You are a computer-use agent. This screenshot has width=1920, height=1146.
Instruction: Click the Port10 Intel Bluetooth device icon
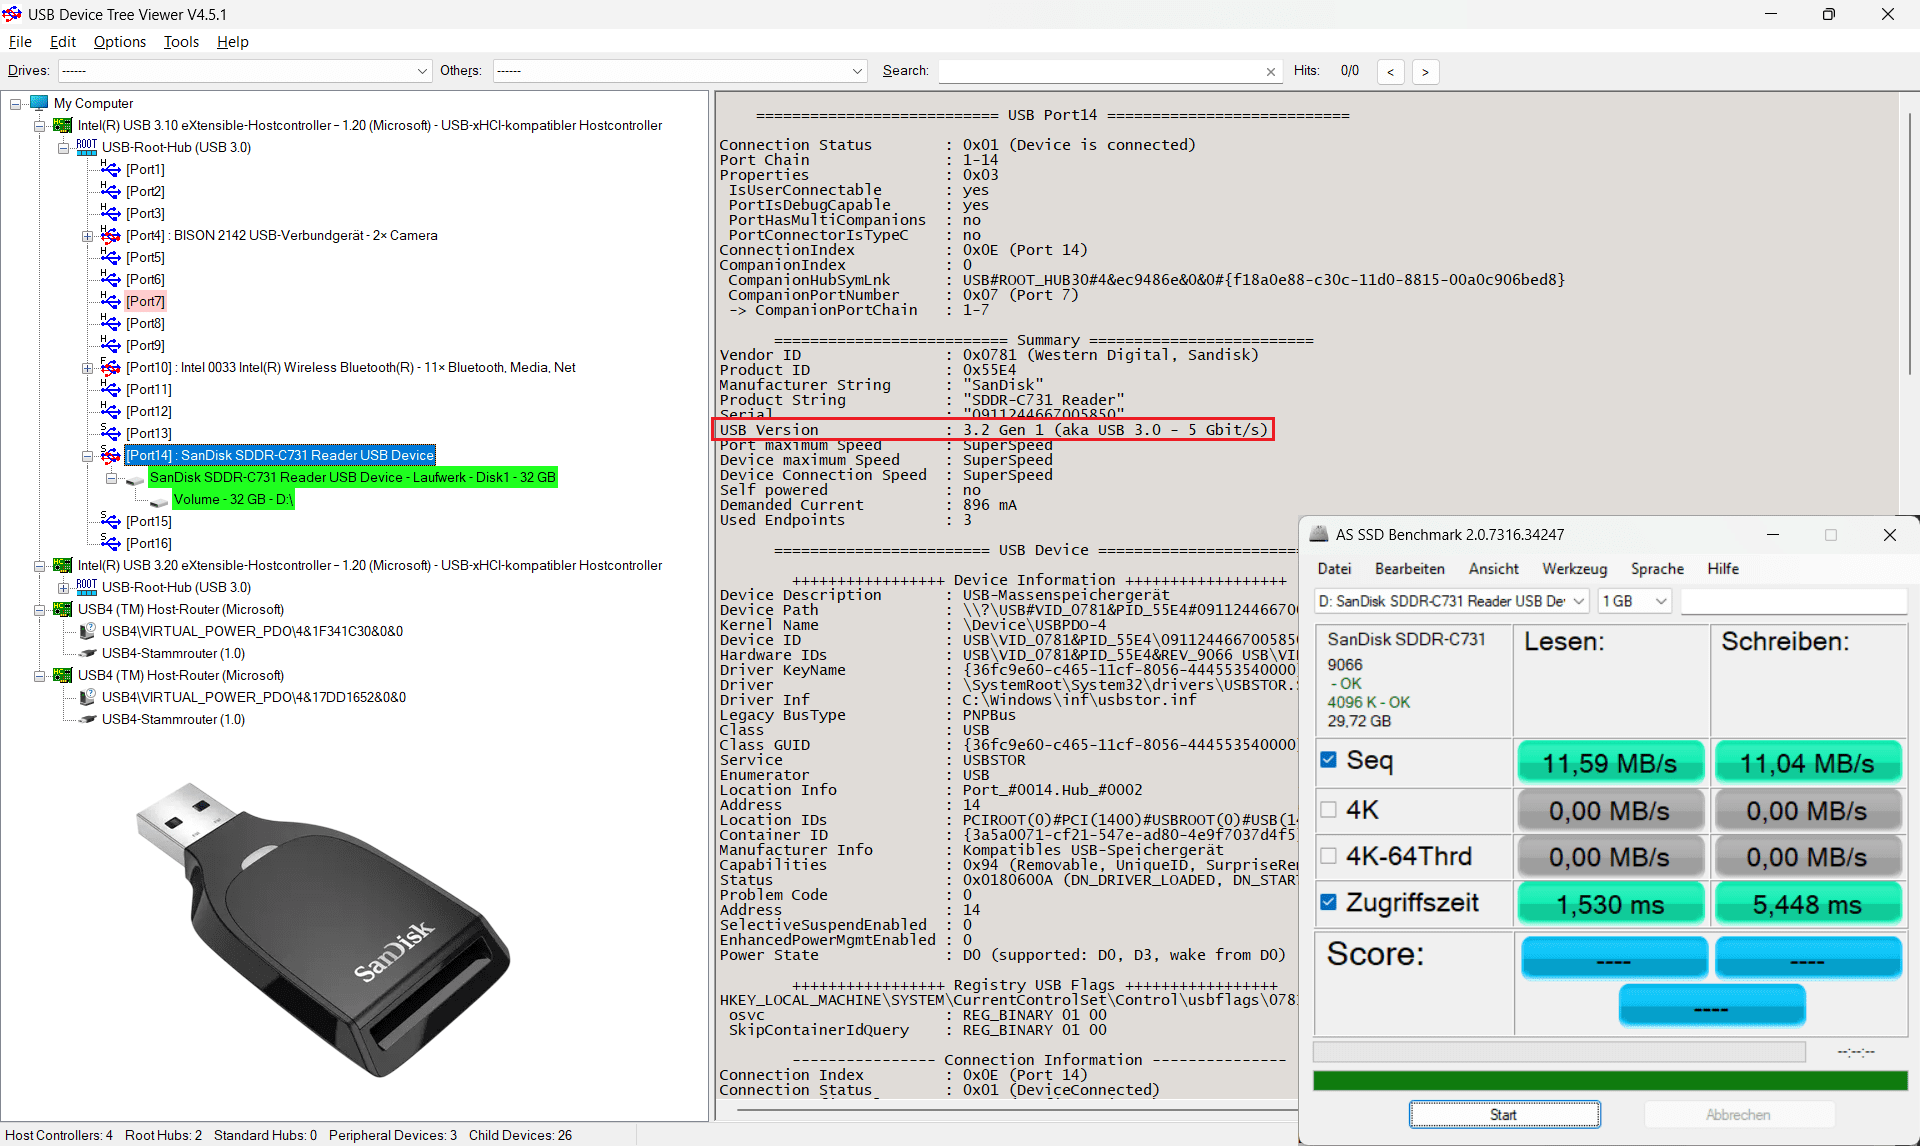pos(111,367)
